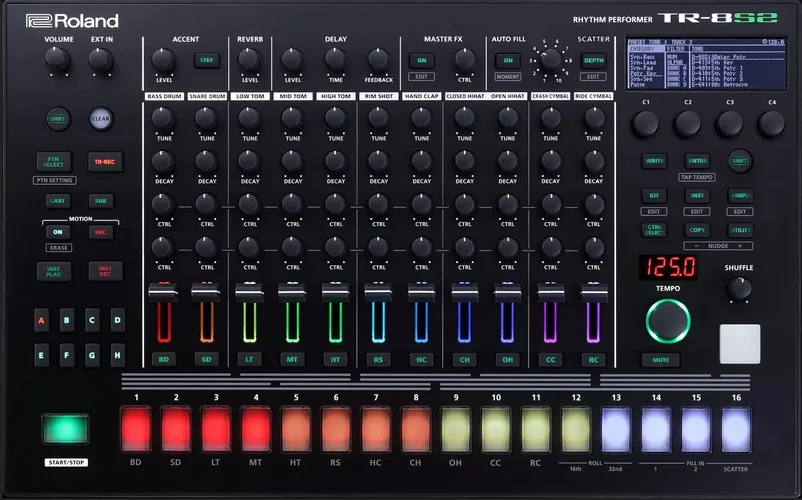This screenshot has width=802, height=500.
Task: Click the ENTER button
Action: 697,161
